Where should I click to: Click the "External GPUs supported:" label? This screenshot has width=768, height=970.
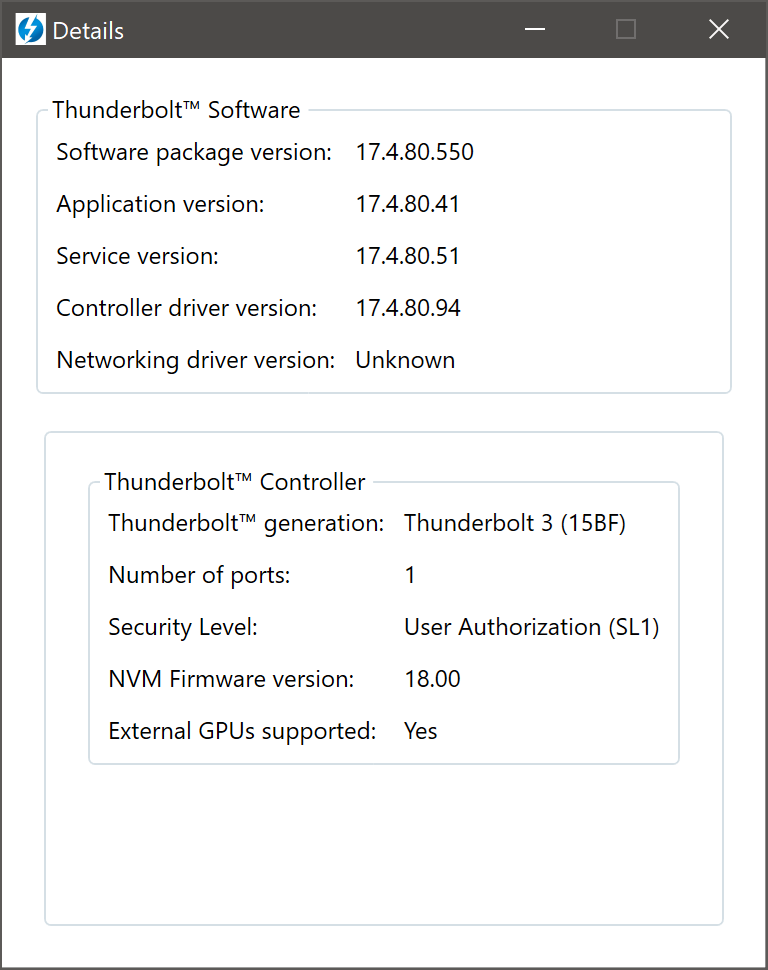coord(242,731)
